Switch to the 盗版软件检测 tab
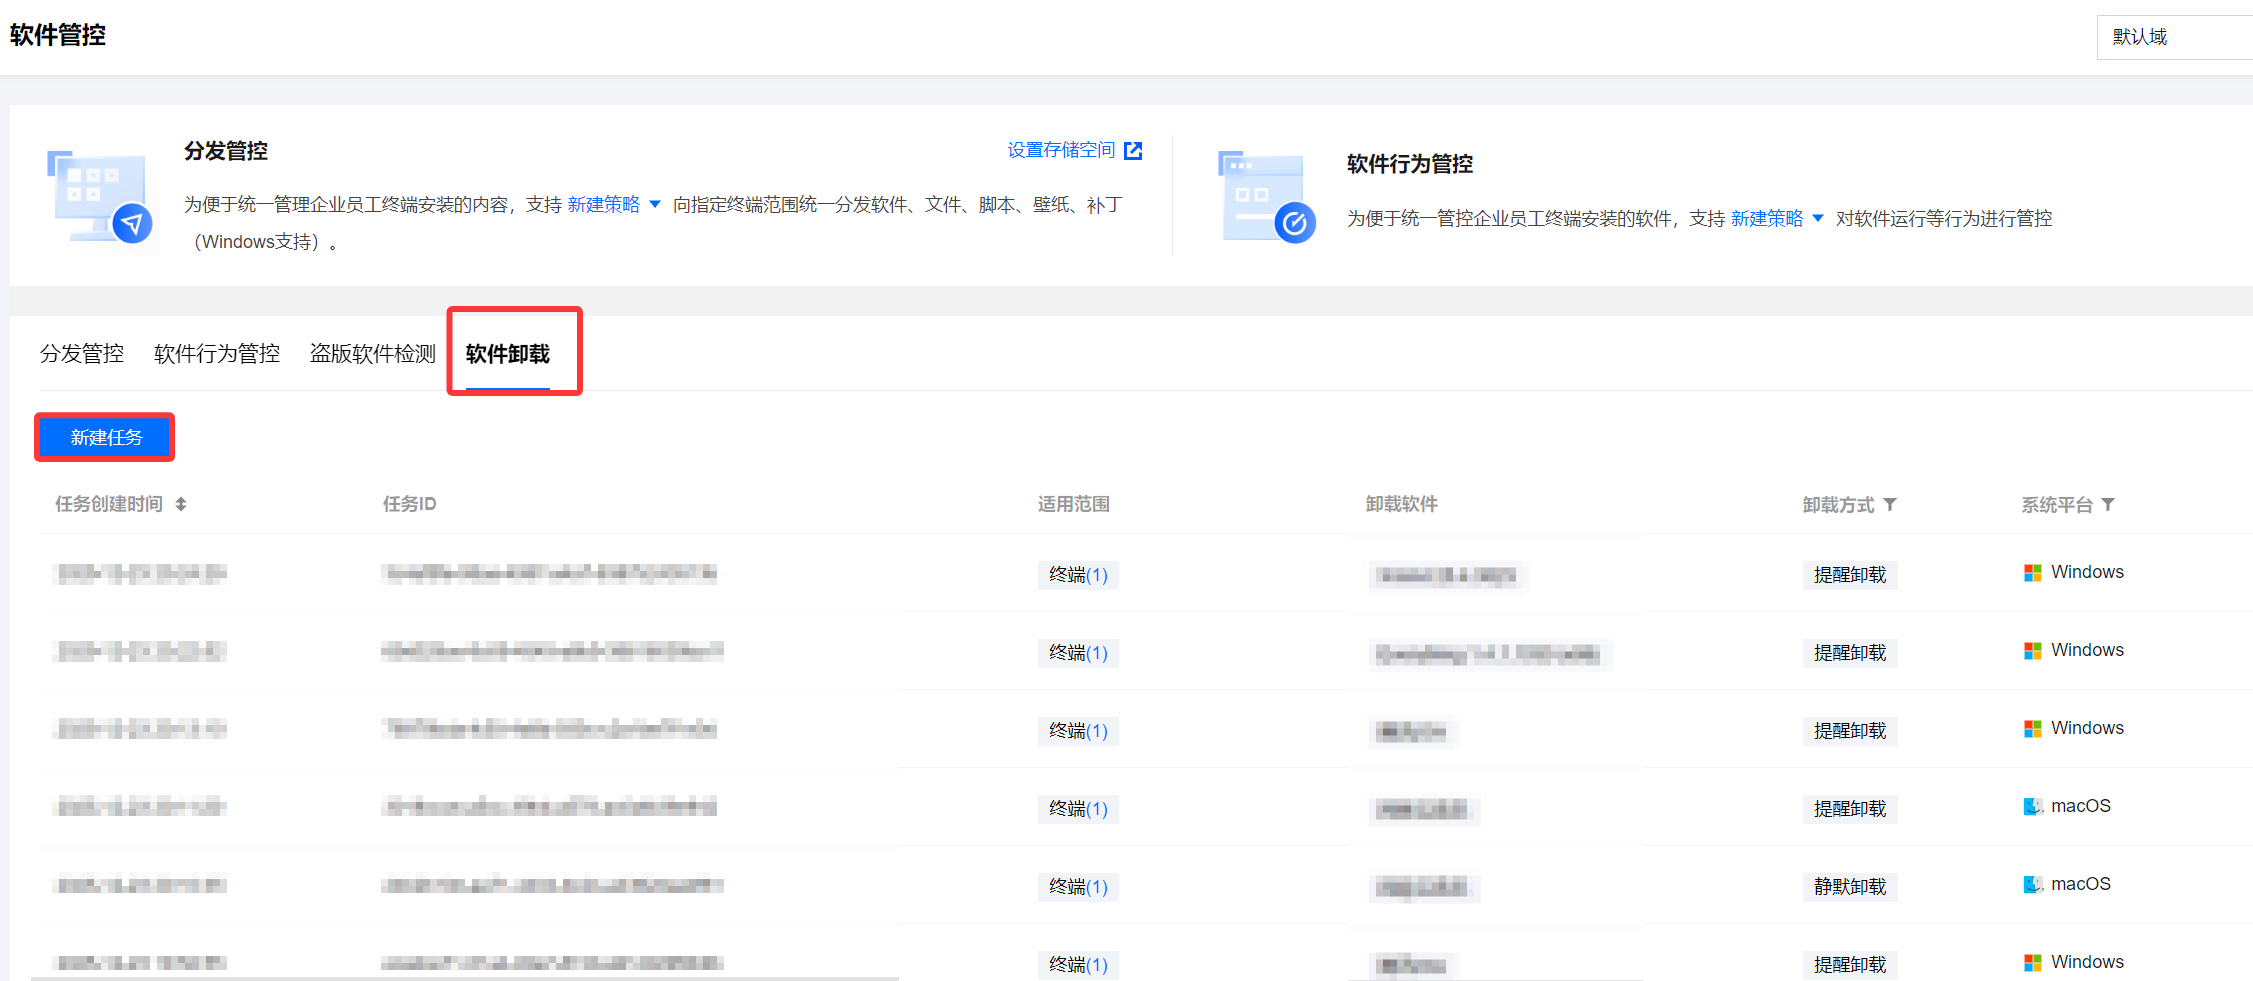 point(372,354)
